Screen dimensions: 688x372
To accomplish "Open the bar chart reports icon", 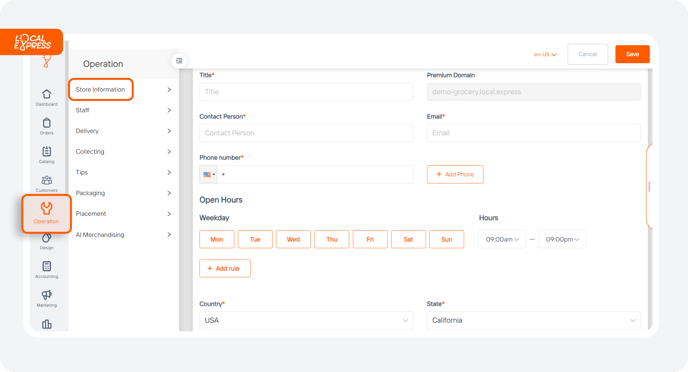I will [47, 324].
